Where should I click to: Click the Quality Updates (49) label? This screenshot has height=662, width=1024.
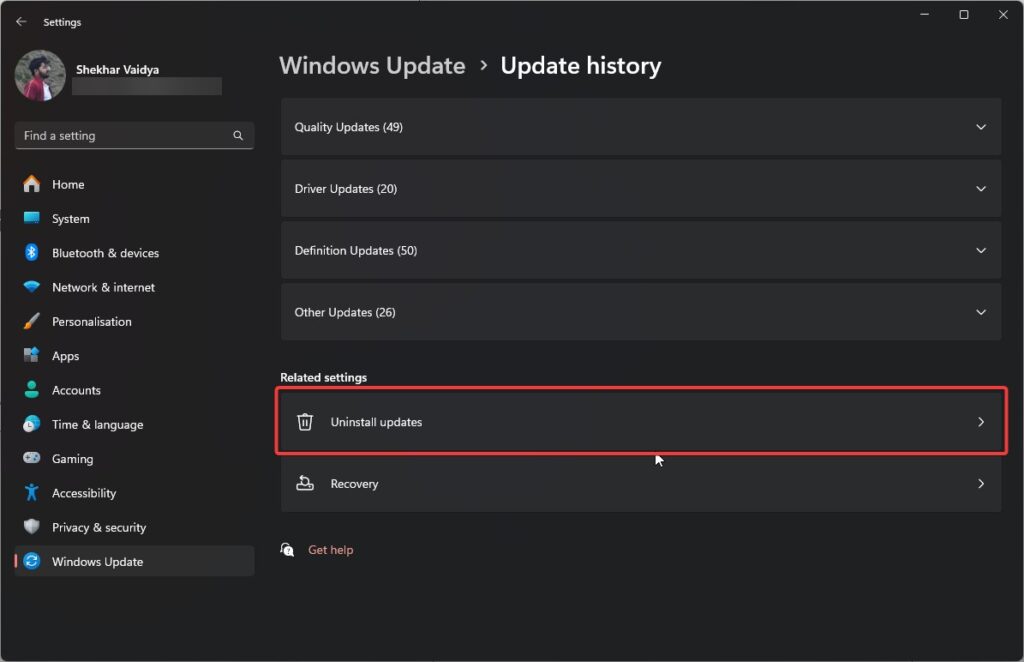[348, 127]
